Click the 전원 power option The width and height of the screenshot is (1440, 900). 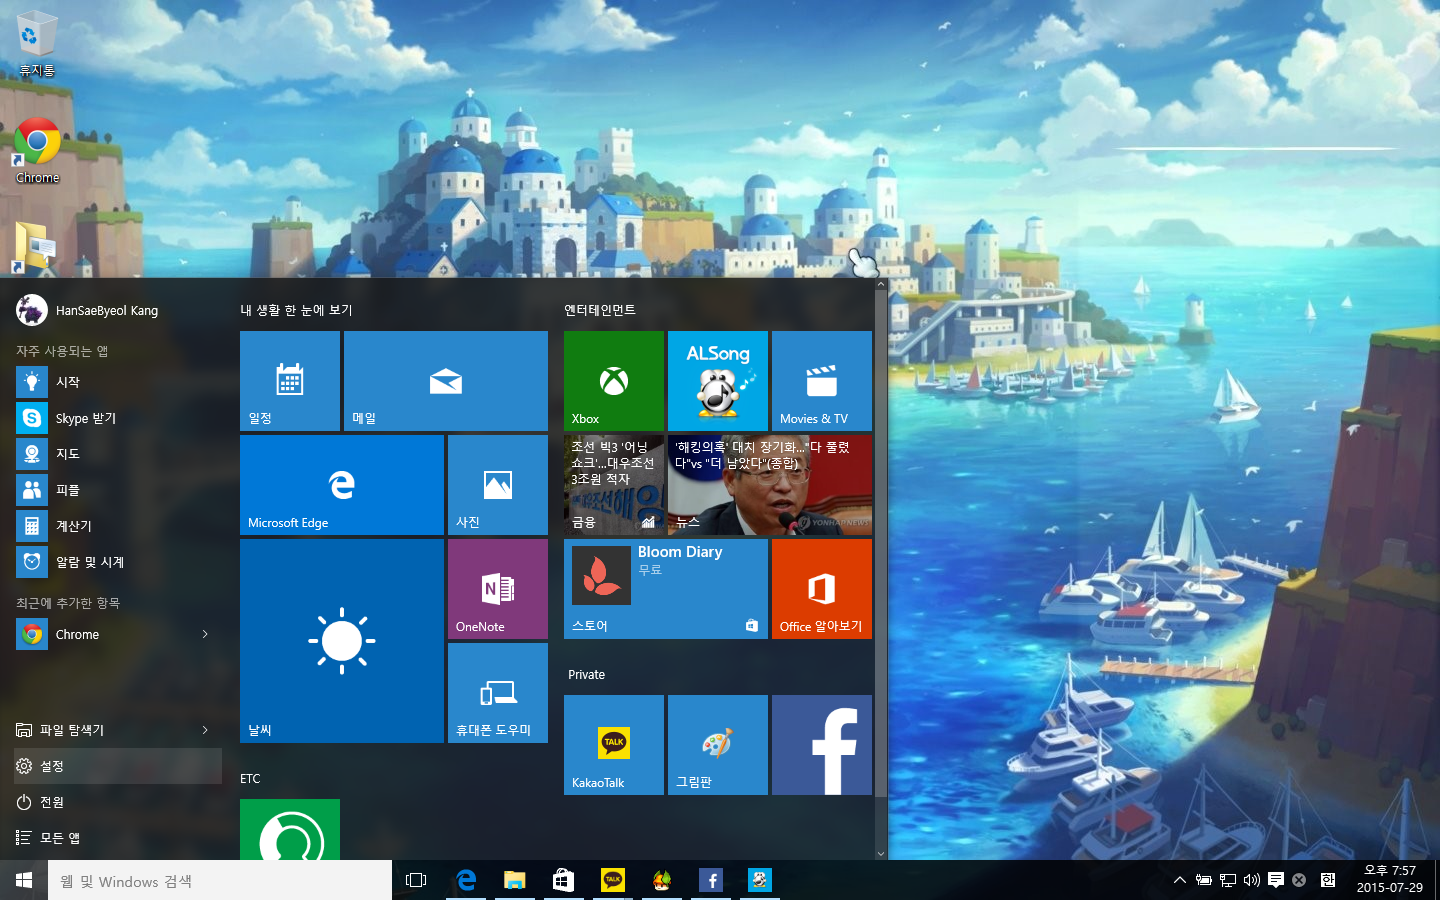click(x=52, y=802)
